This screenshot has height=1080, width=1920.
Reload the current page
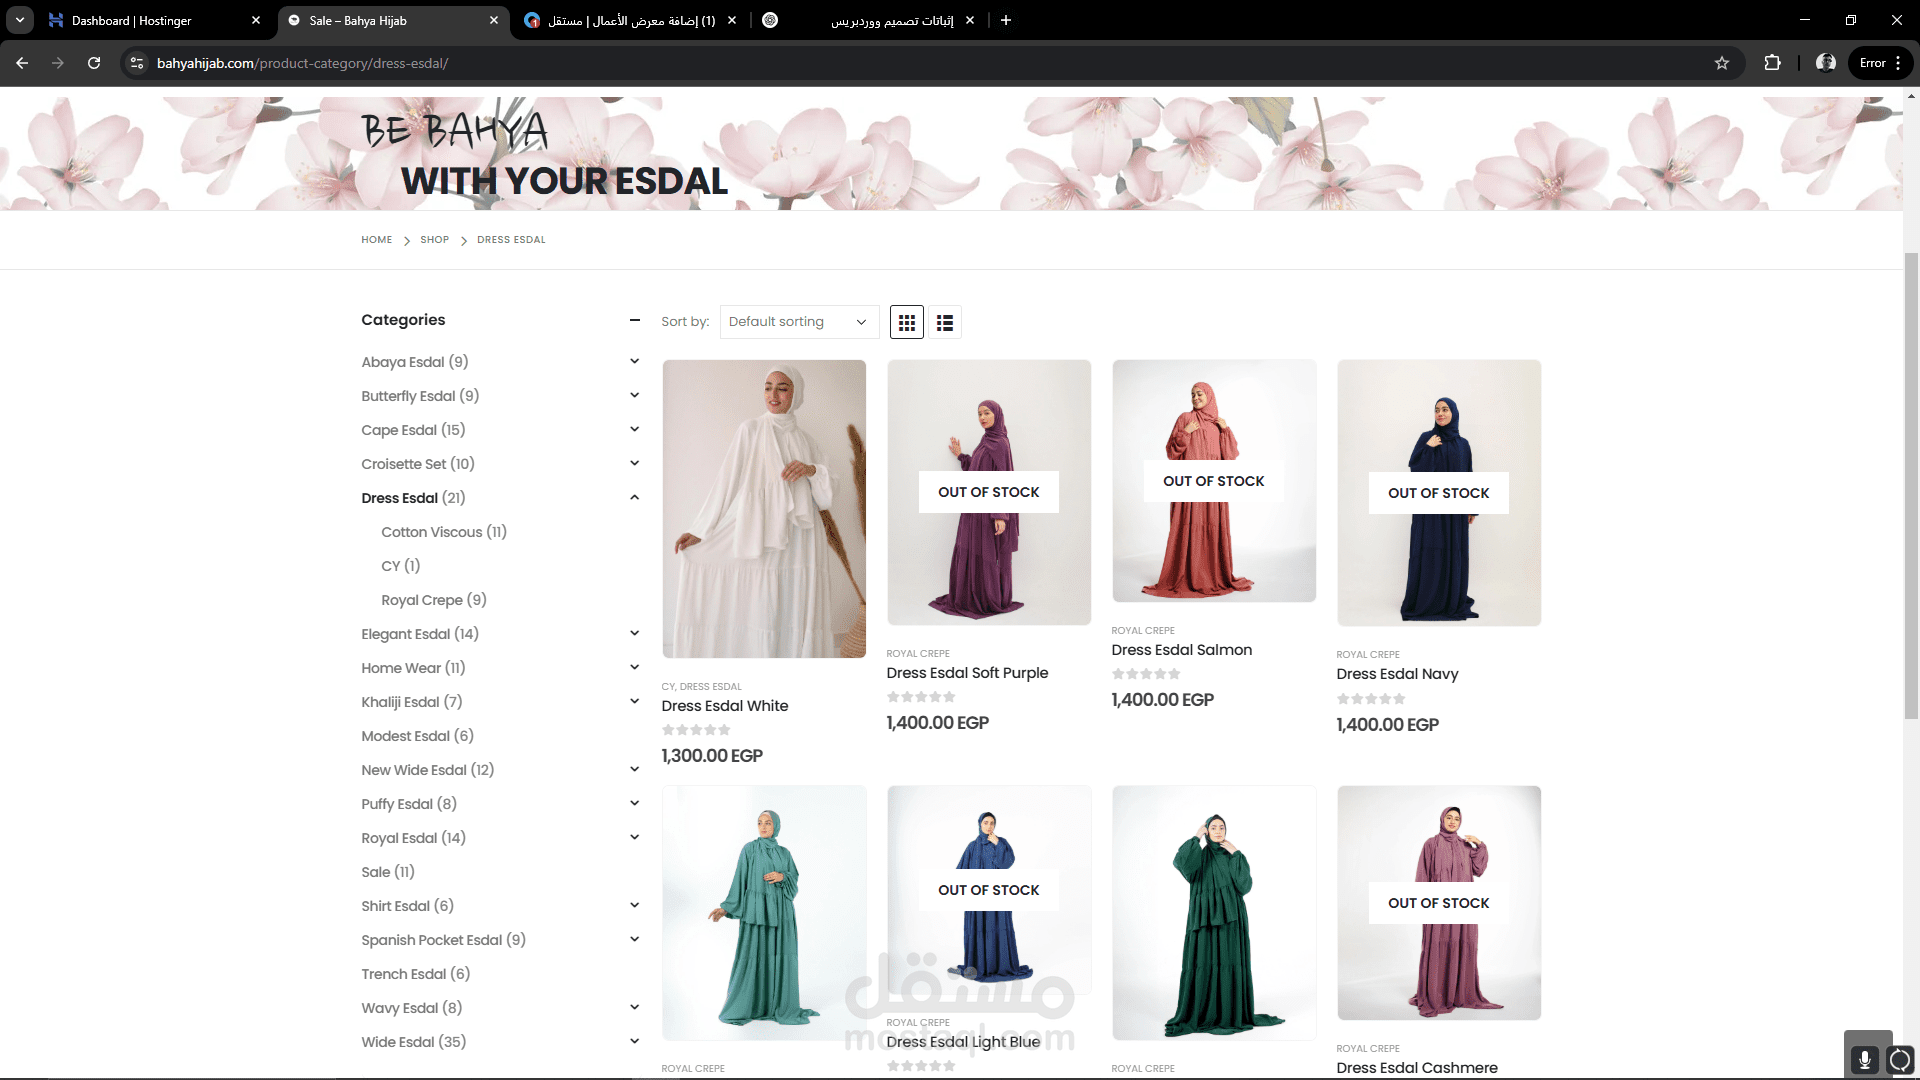pos(94,63)
